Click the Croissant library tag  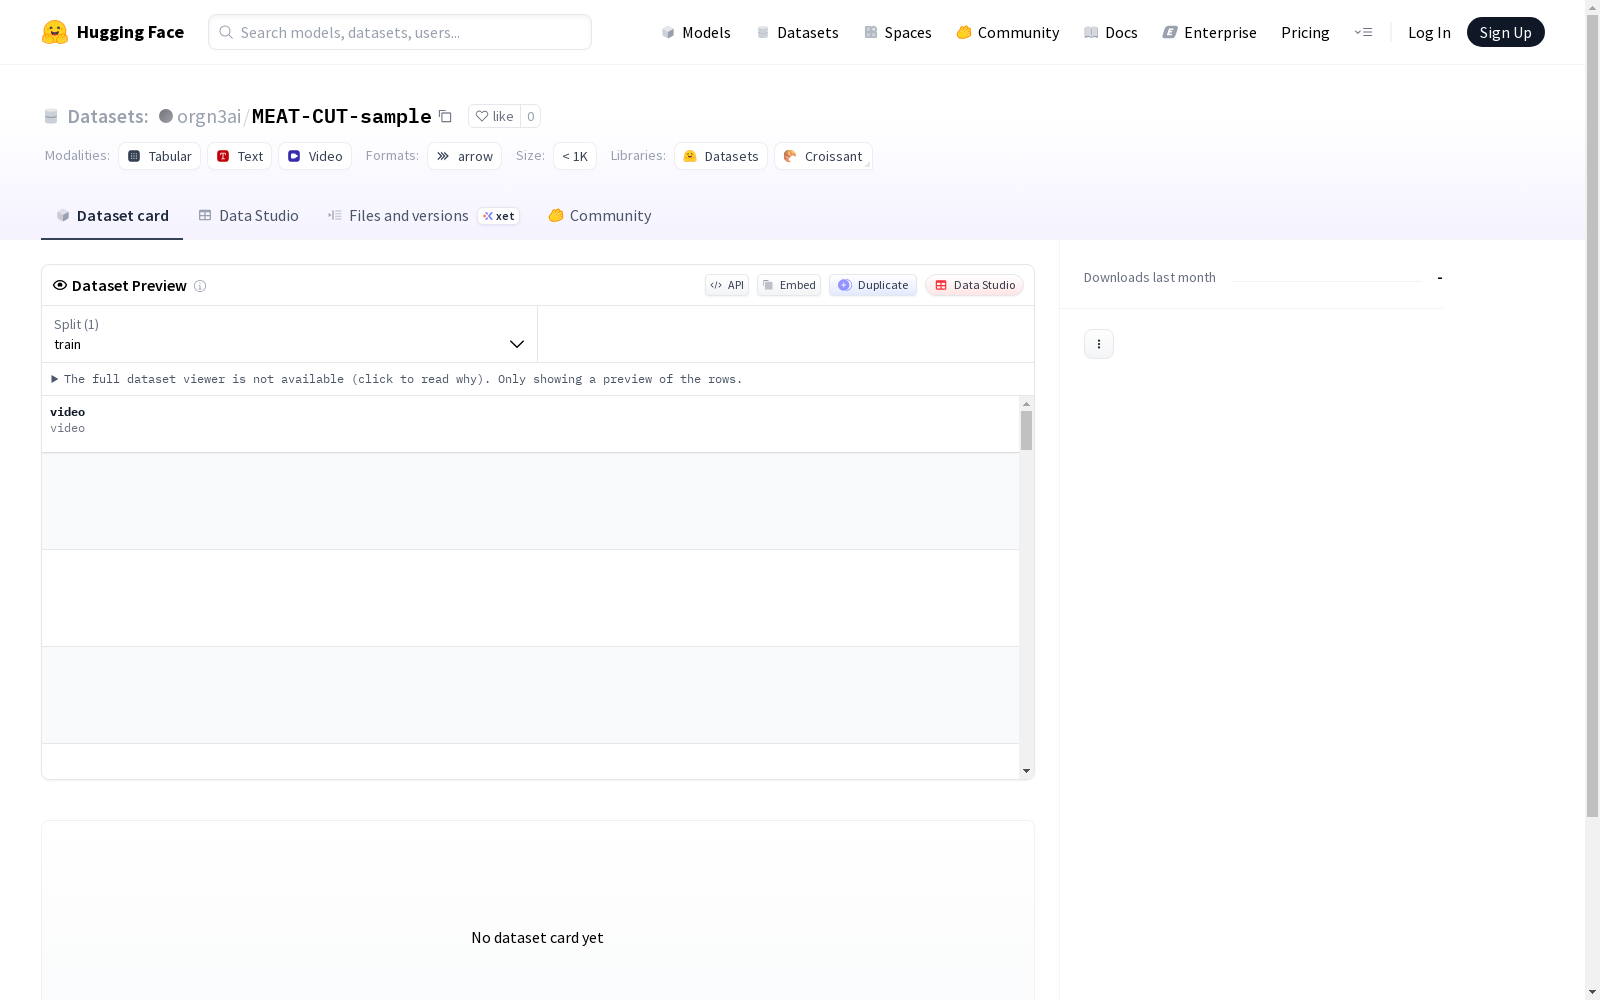[823, 156]
